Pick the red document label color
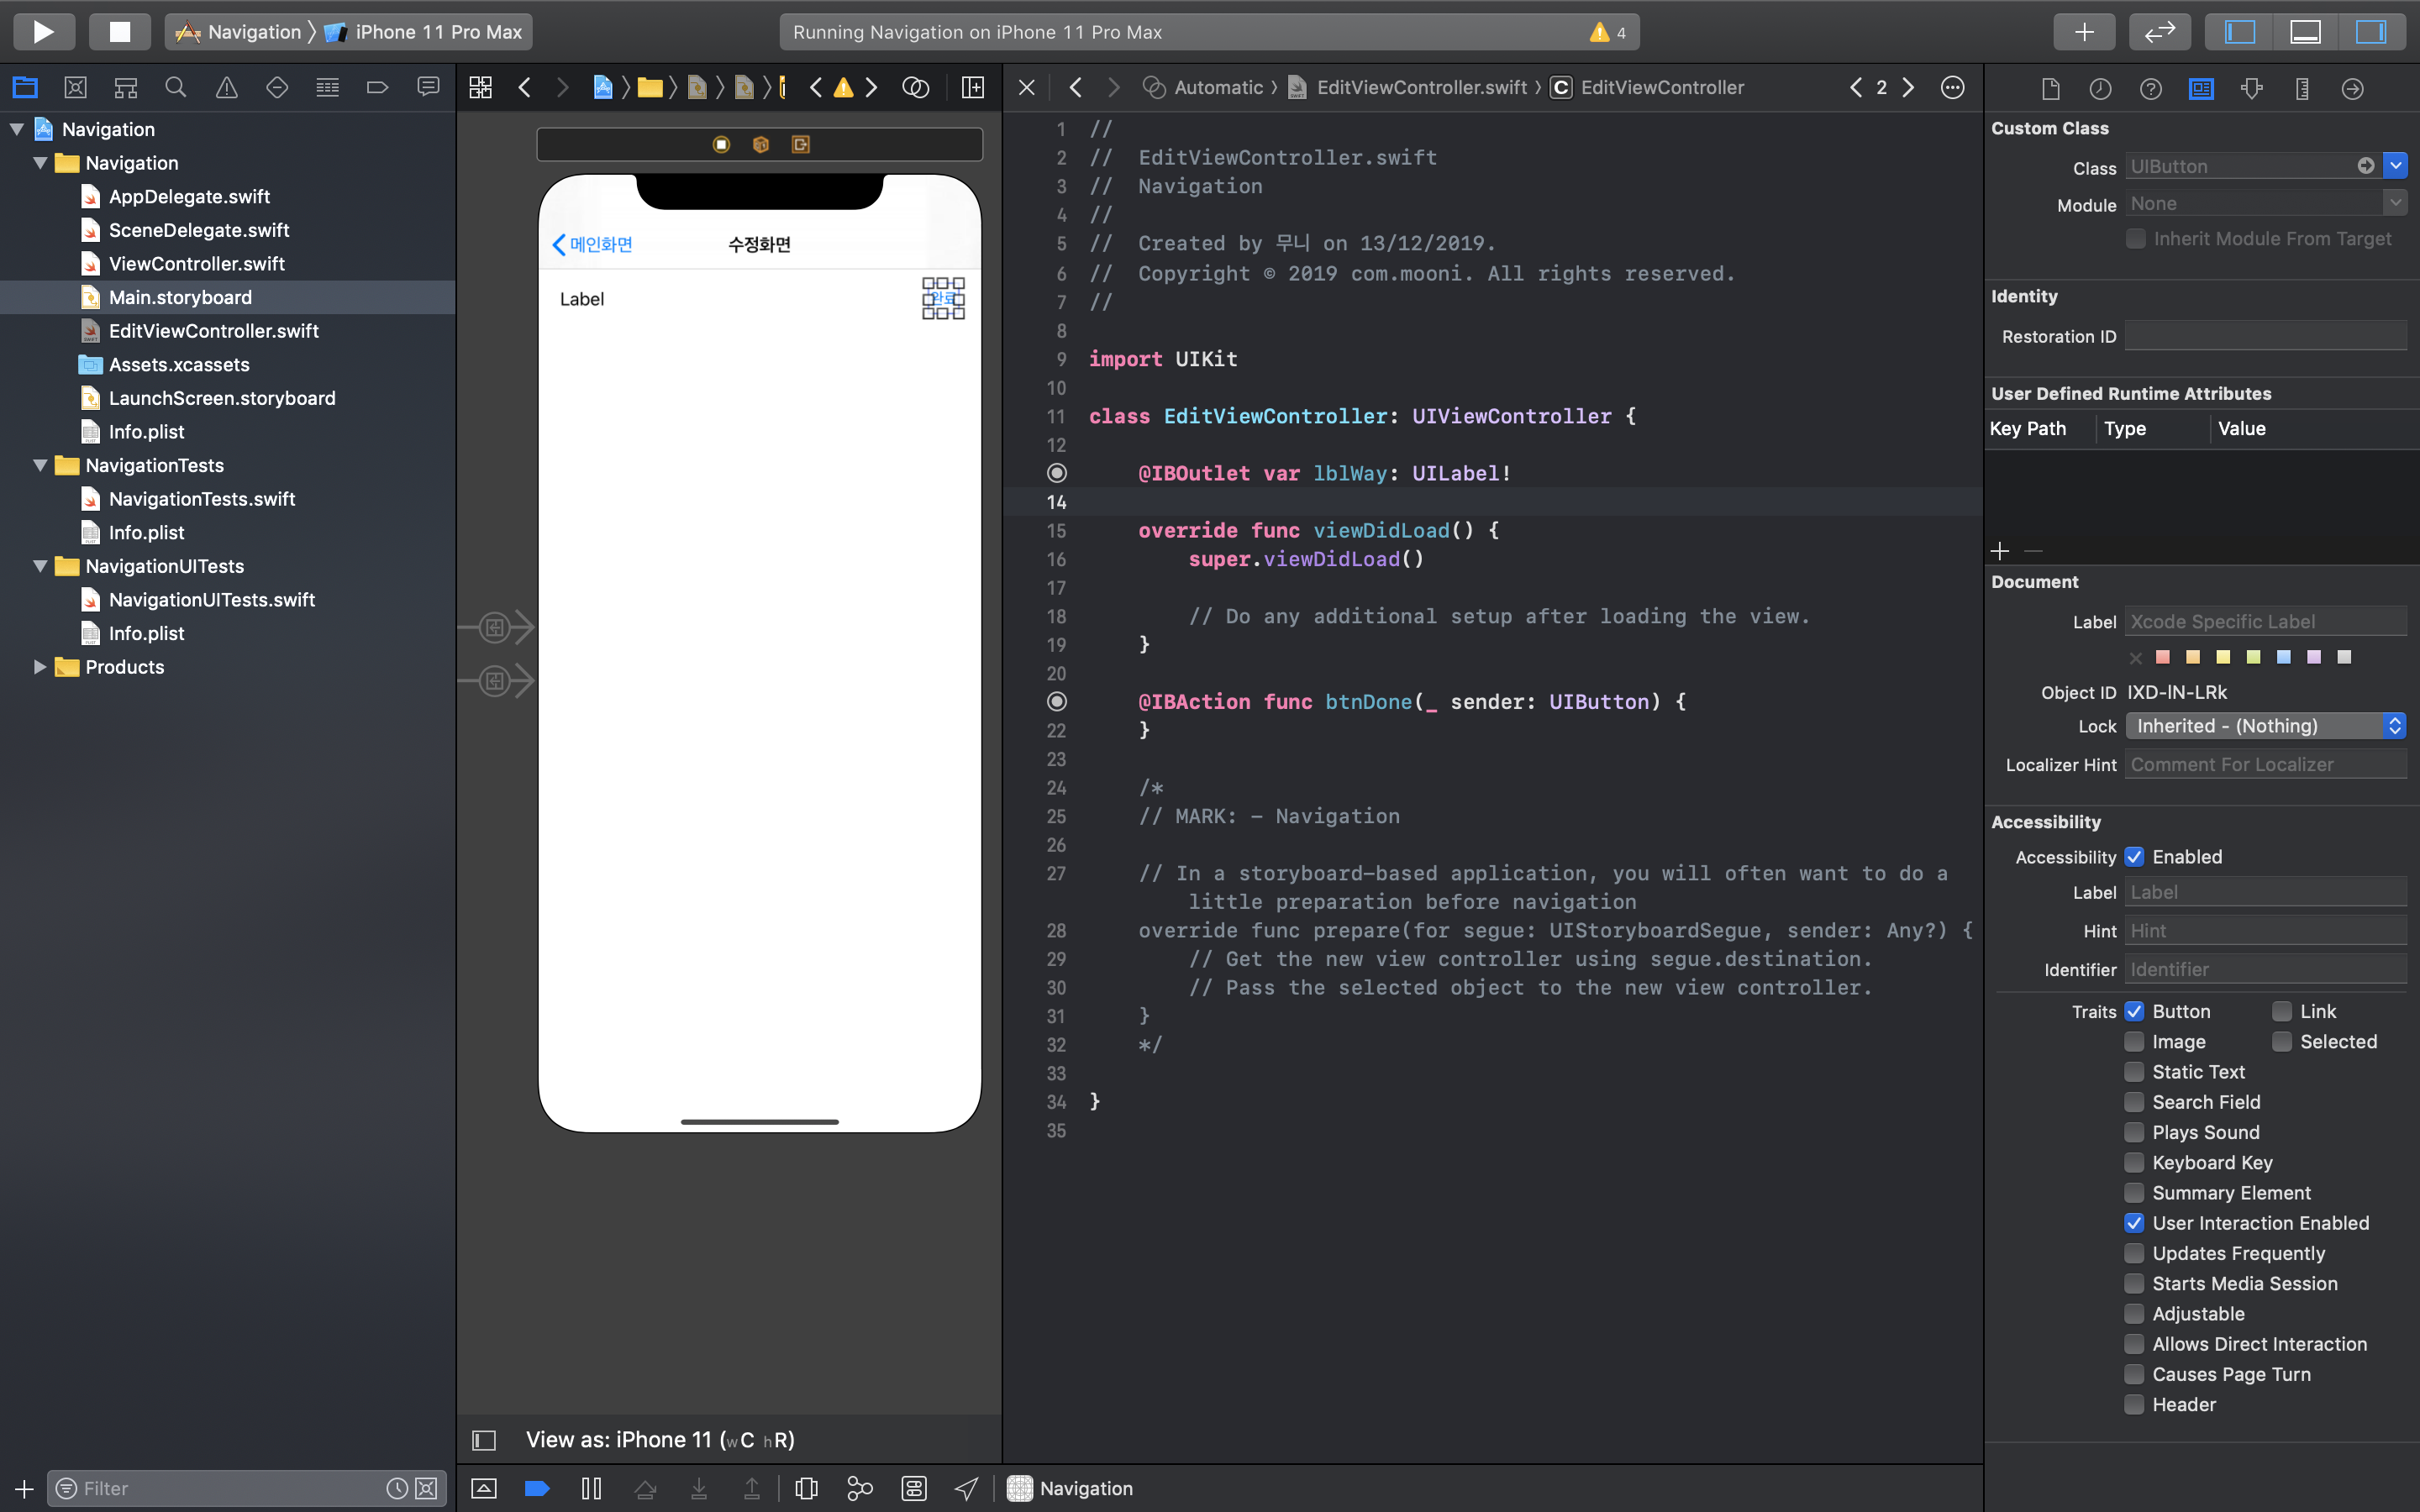 2163,657
